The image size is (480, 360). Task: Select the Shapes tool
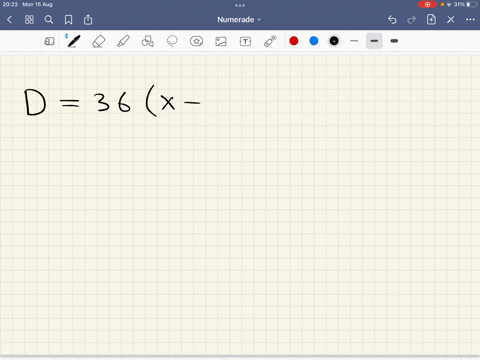pyautogui.click(x=148, y=41)
